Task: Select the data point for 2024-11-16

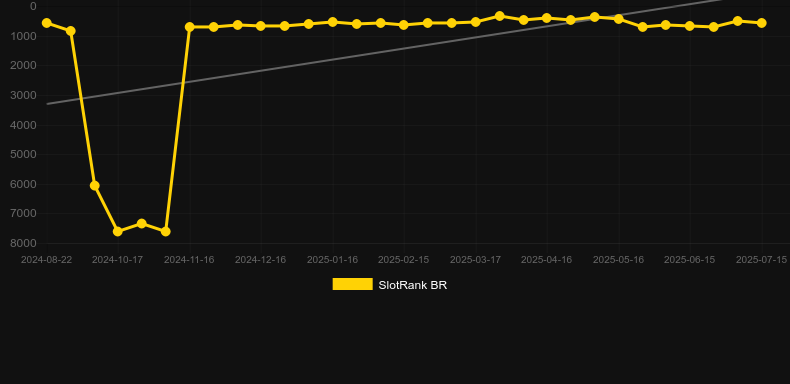Action: (x=189, y=27)
